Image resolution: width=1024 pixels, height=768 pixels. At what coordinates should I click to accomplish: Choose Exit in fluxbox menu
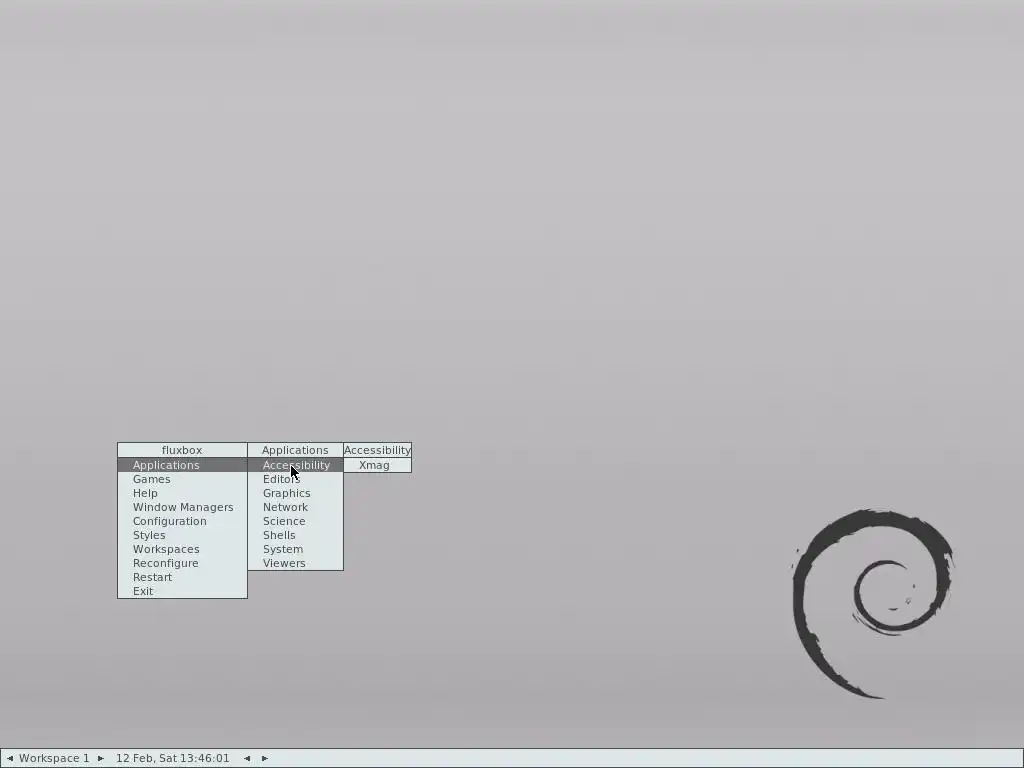(182, 592)
